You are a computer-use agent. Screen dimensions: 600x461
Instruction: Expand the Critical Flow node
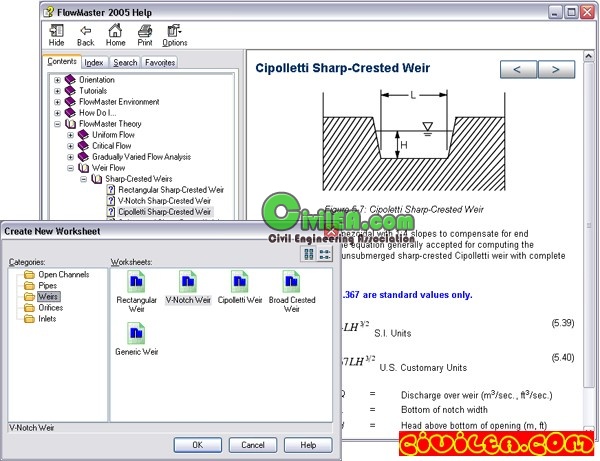[x=70, y=146]
